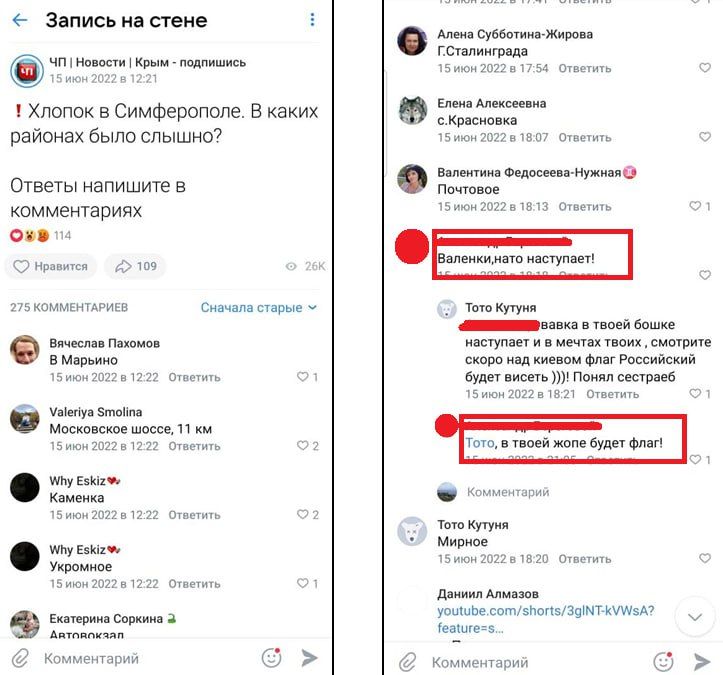The image size is (723, 675).
Task: Expand the nested 'Комментарий' reply thread
Action: [x=507, y=492]
